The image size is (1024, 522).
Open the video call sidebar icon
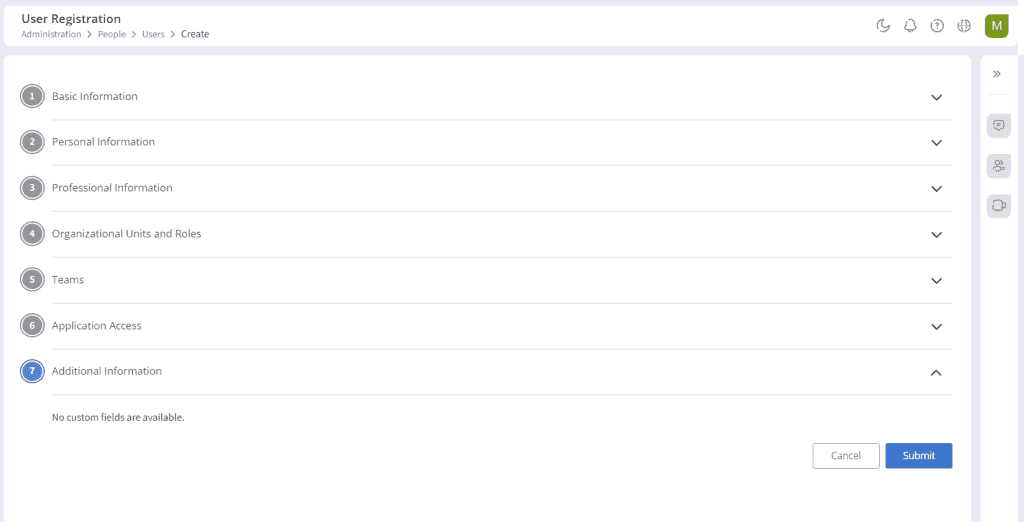click(999, 206)
